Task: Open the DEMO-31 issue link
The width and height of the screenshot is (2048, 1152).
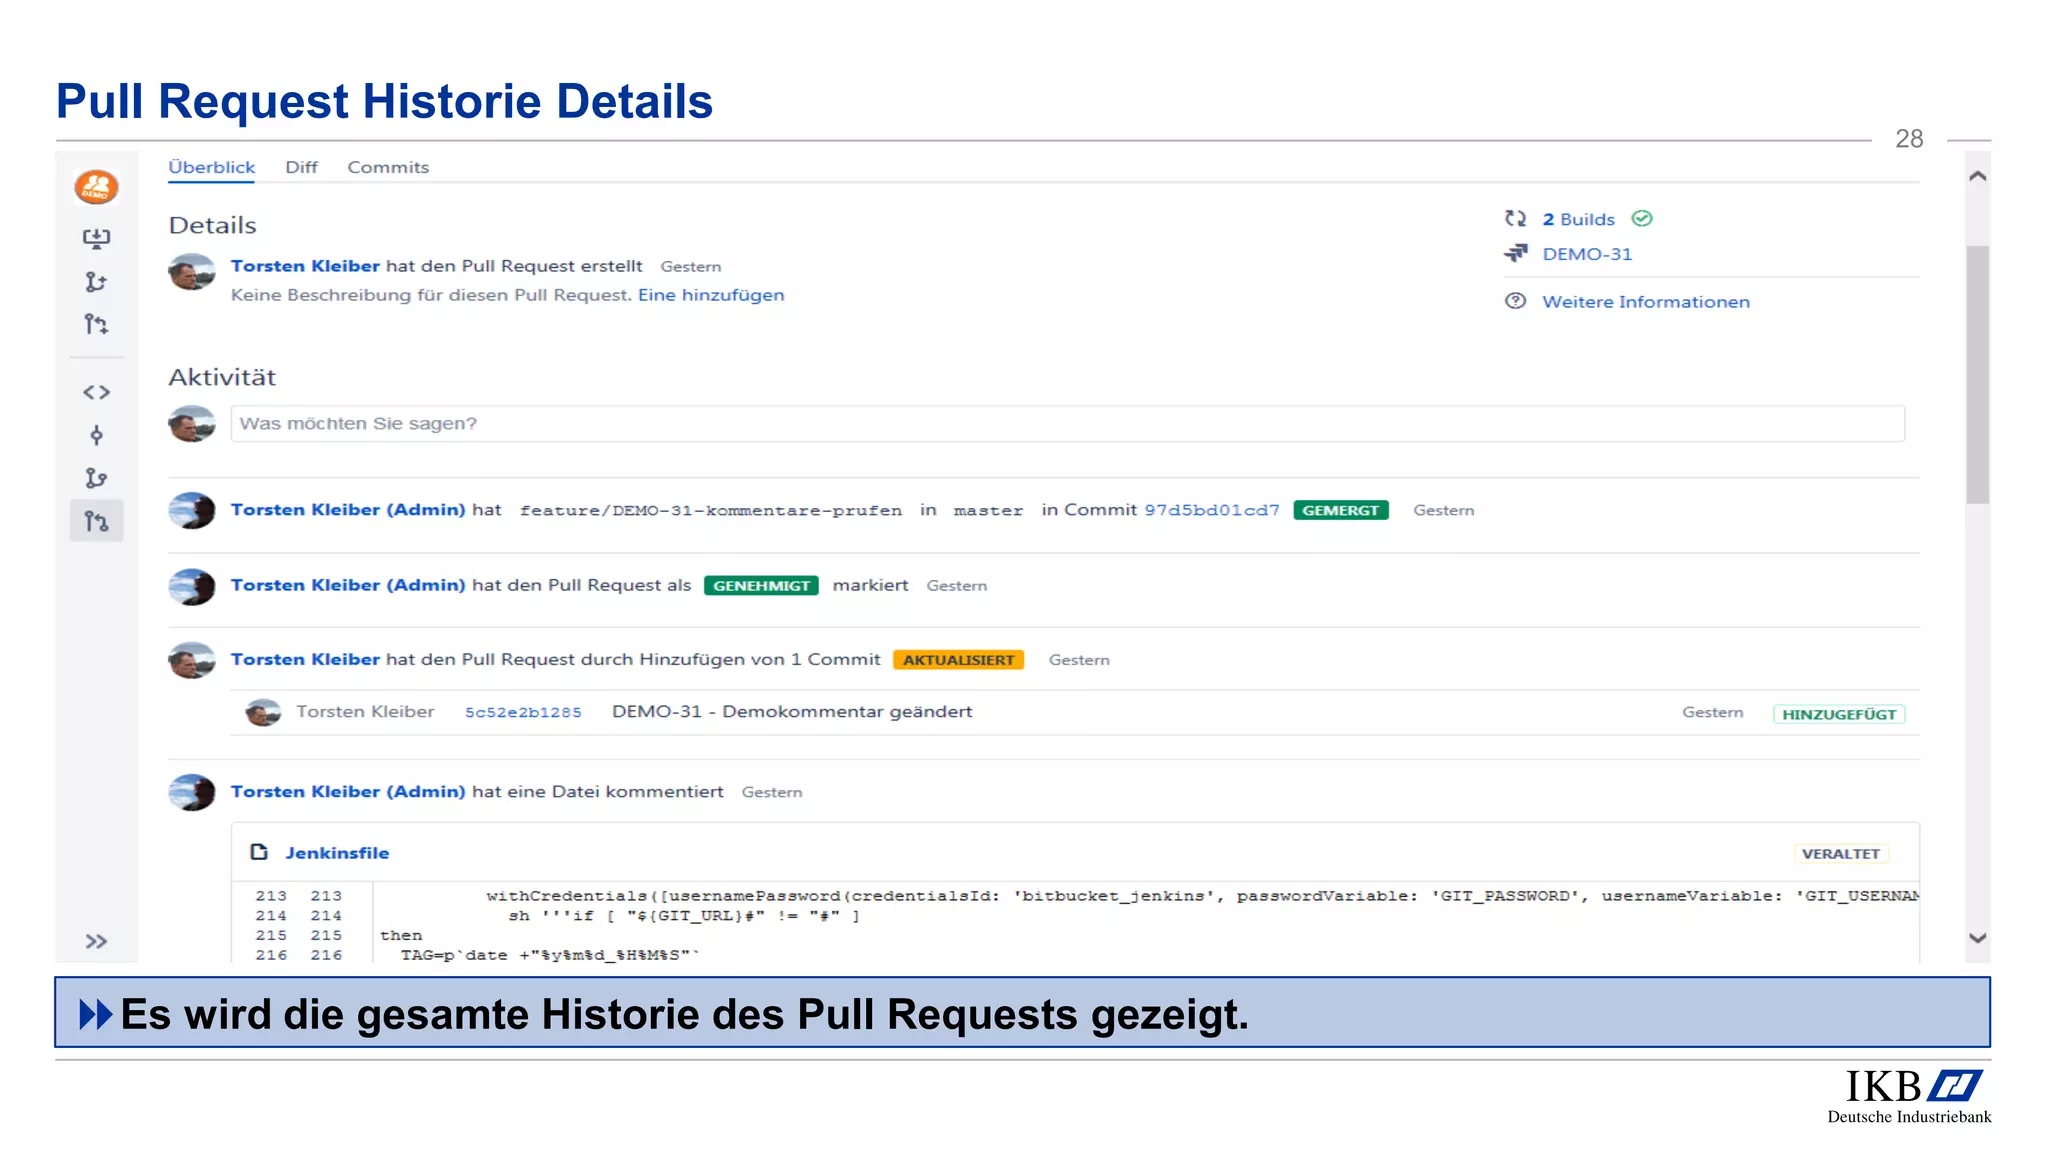Action: [1587, 254]
